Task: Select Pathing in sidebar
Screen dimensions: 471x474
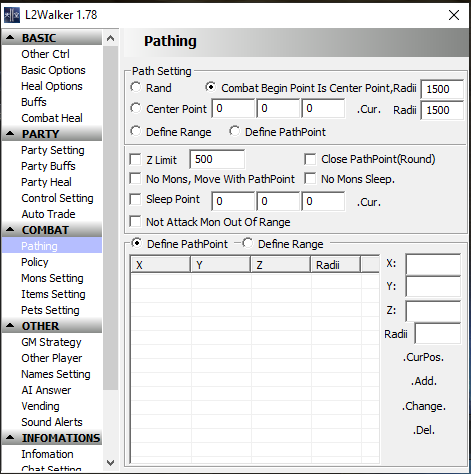Action: point(52,246)
